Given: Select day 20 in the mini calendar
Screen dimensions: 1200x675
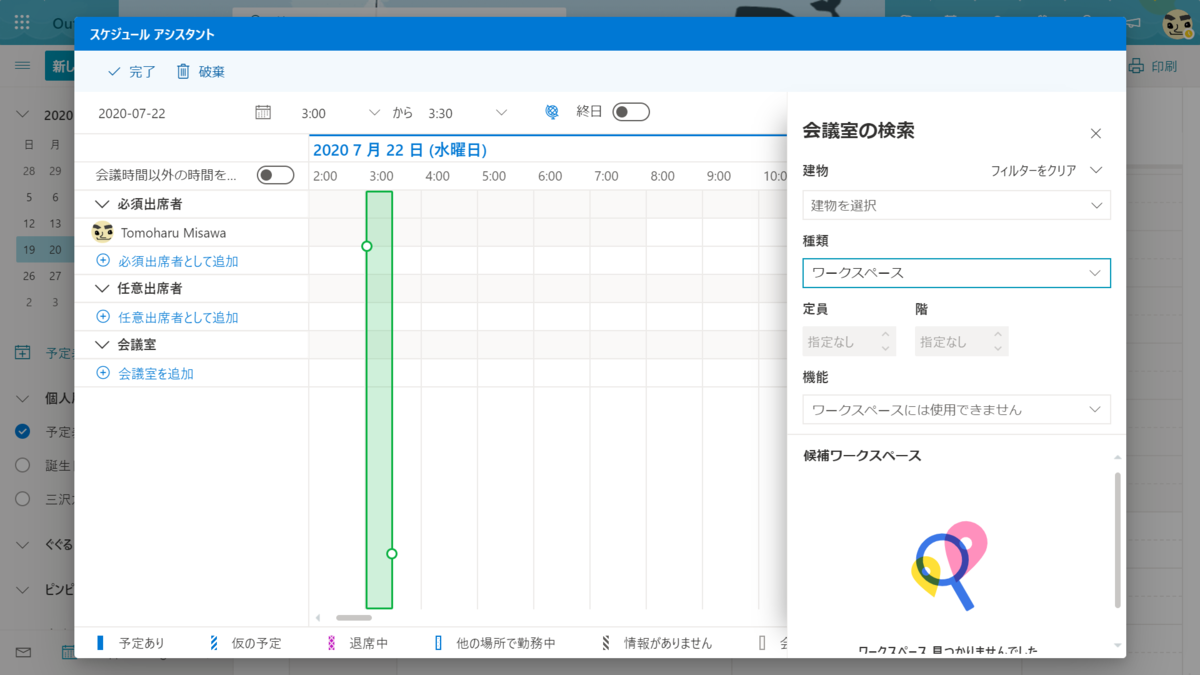Looking at the screenshot, I should pos(56,250).
